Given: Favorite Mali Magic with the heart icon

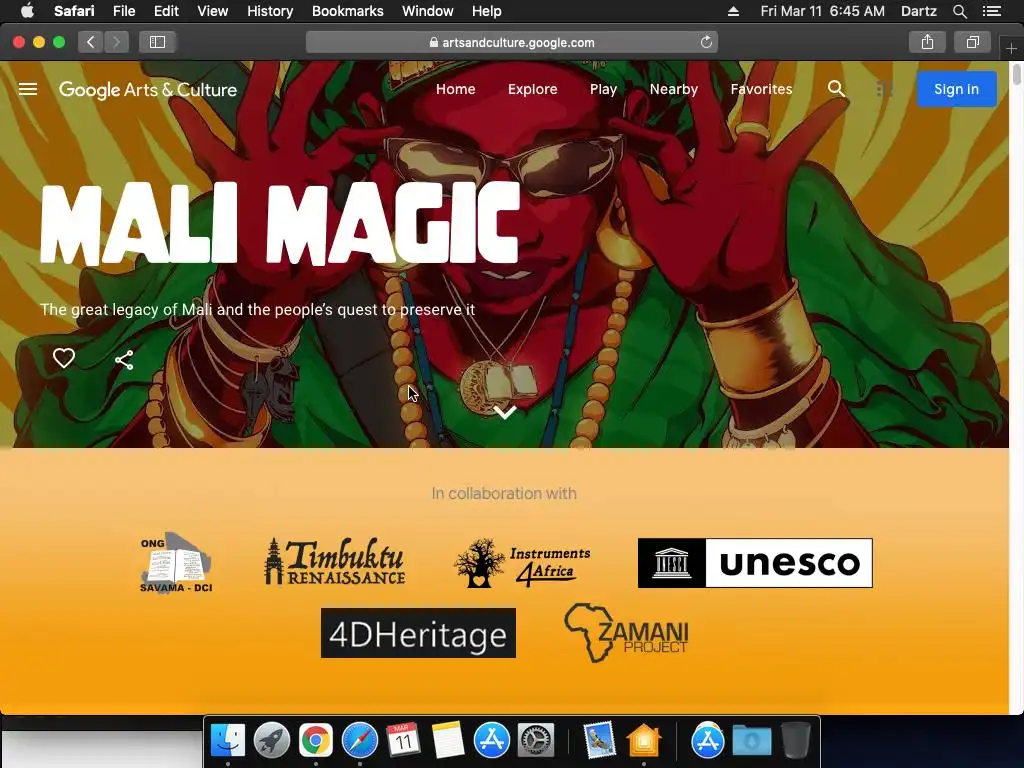Looking at the screenshot, I should pyautogui.click(x=64, y=358).
